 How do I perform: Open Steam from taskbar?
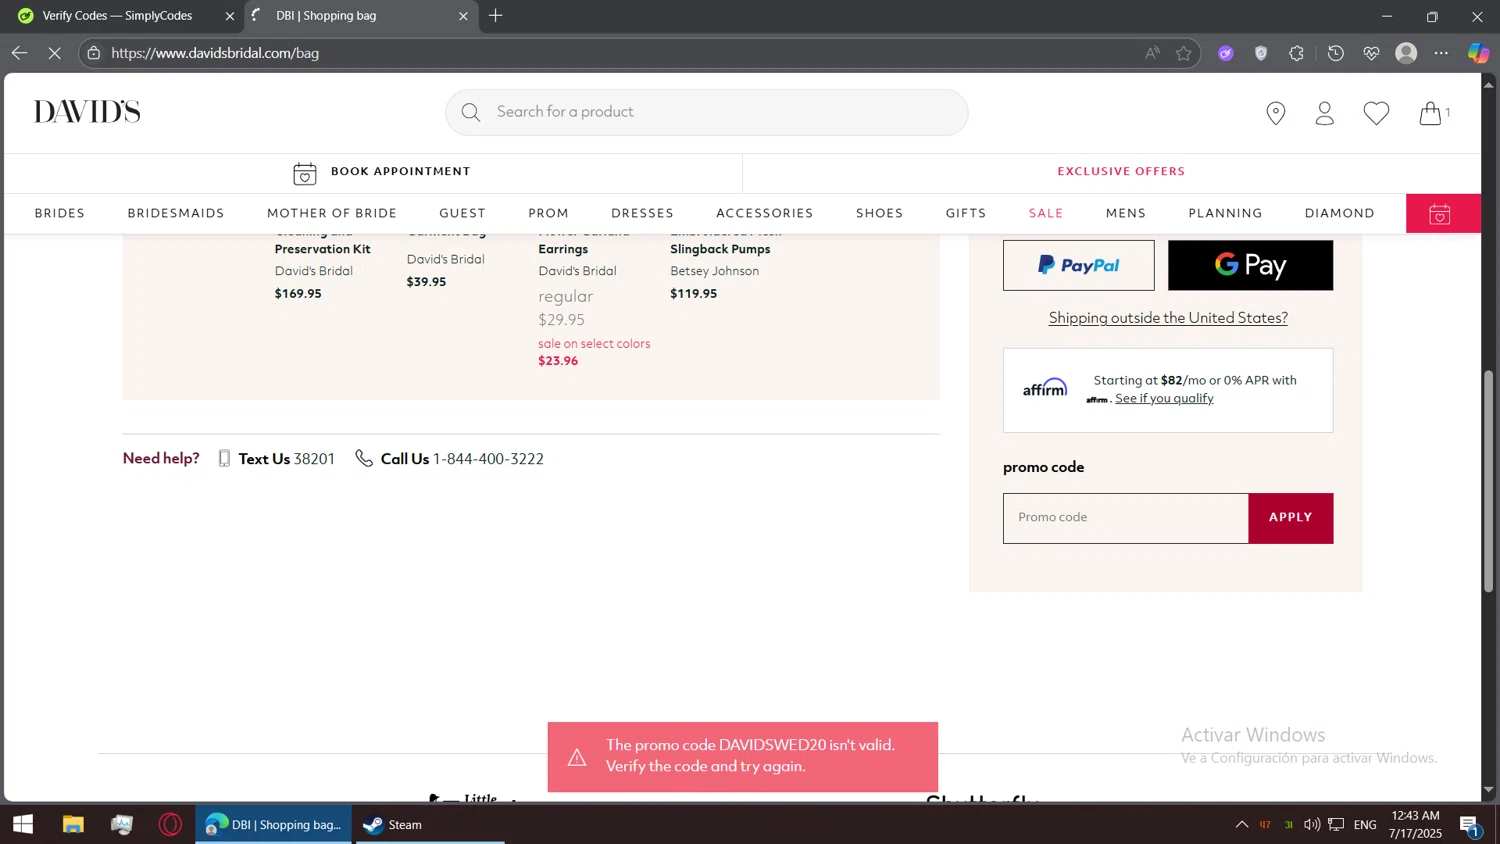click(430, 825)
